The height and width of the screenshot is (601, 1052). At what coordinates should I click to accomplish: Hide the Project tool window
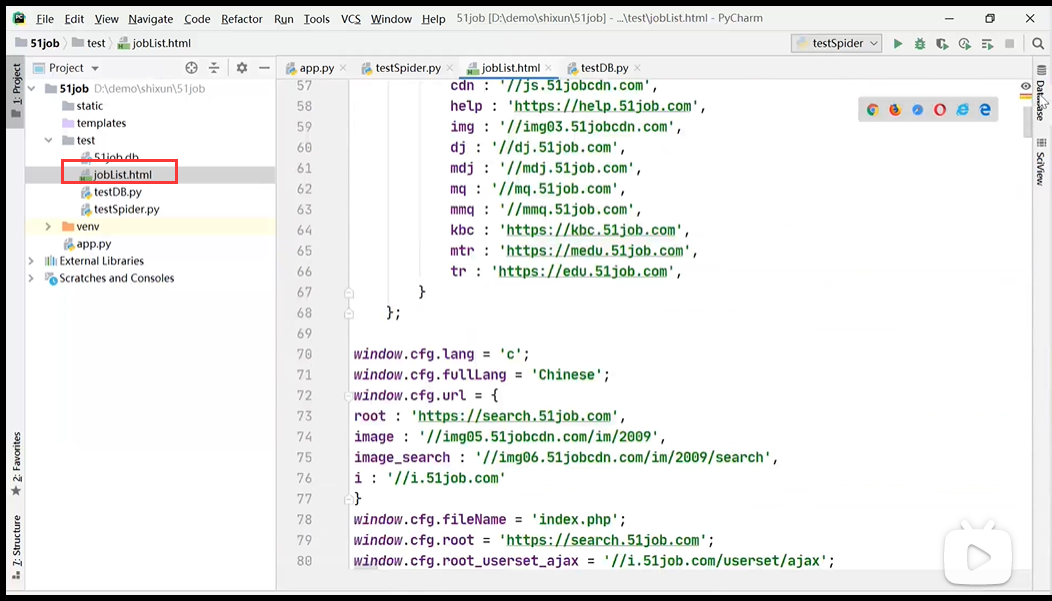click(x=264, y=68)
